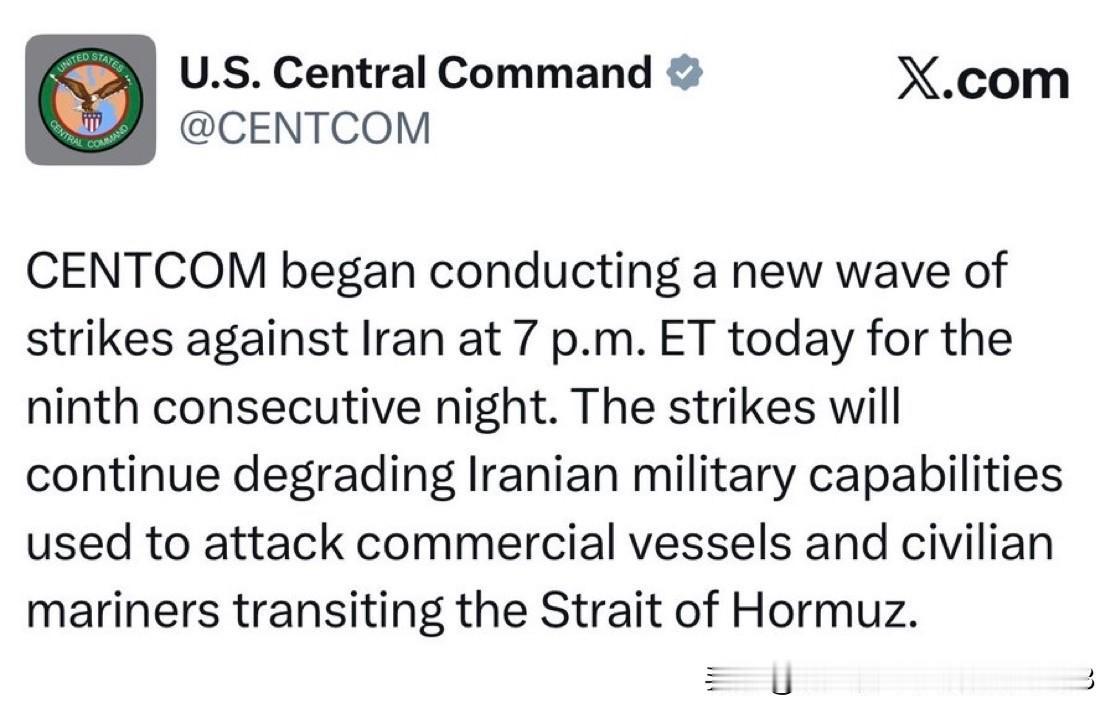1116x713 pixels.
Task: Click the phrase 'commercial vessels' in the post
Action: click(x=574, y=543)
